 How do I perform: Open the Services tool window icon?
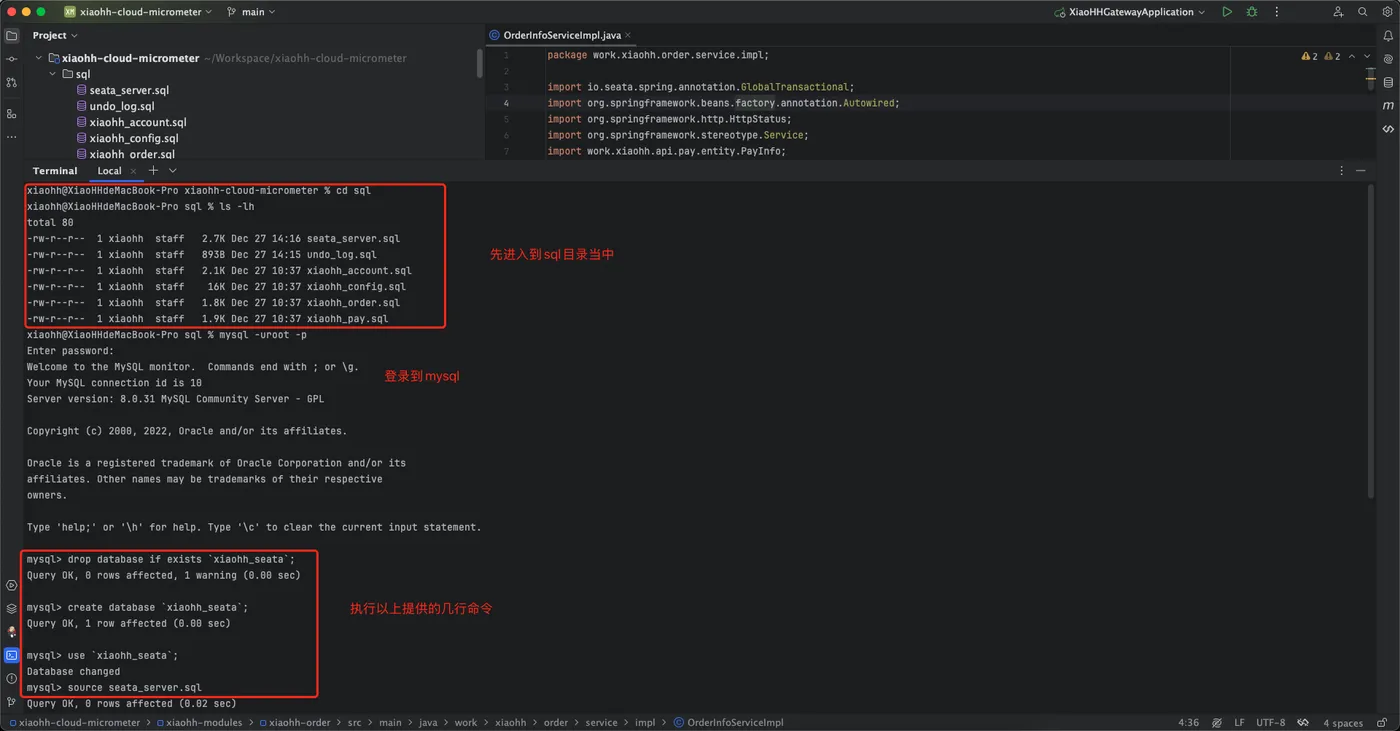point(12,586)
